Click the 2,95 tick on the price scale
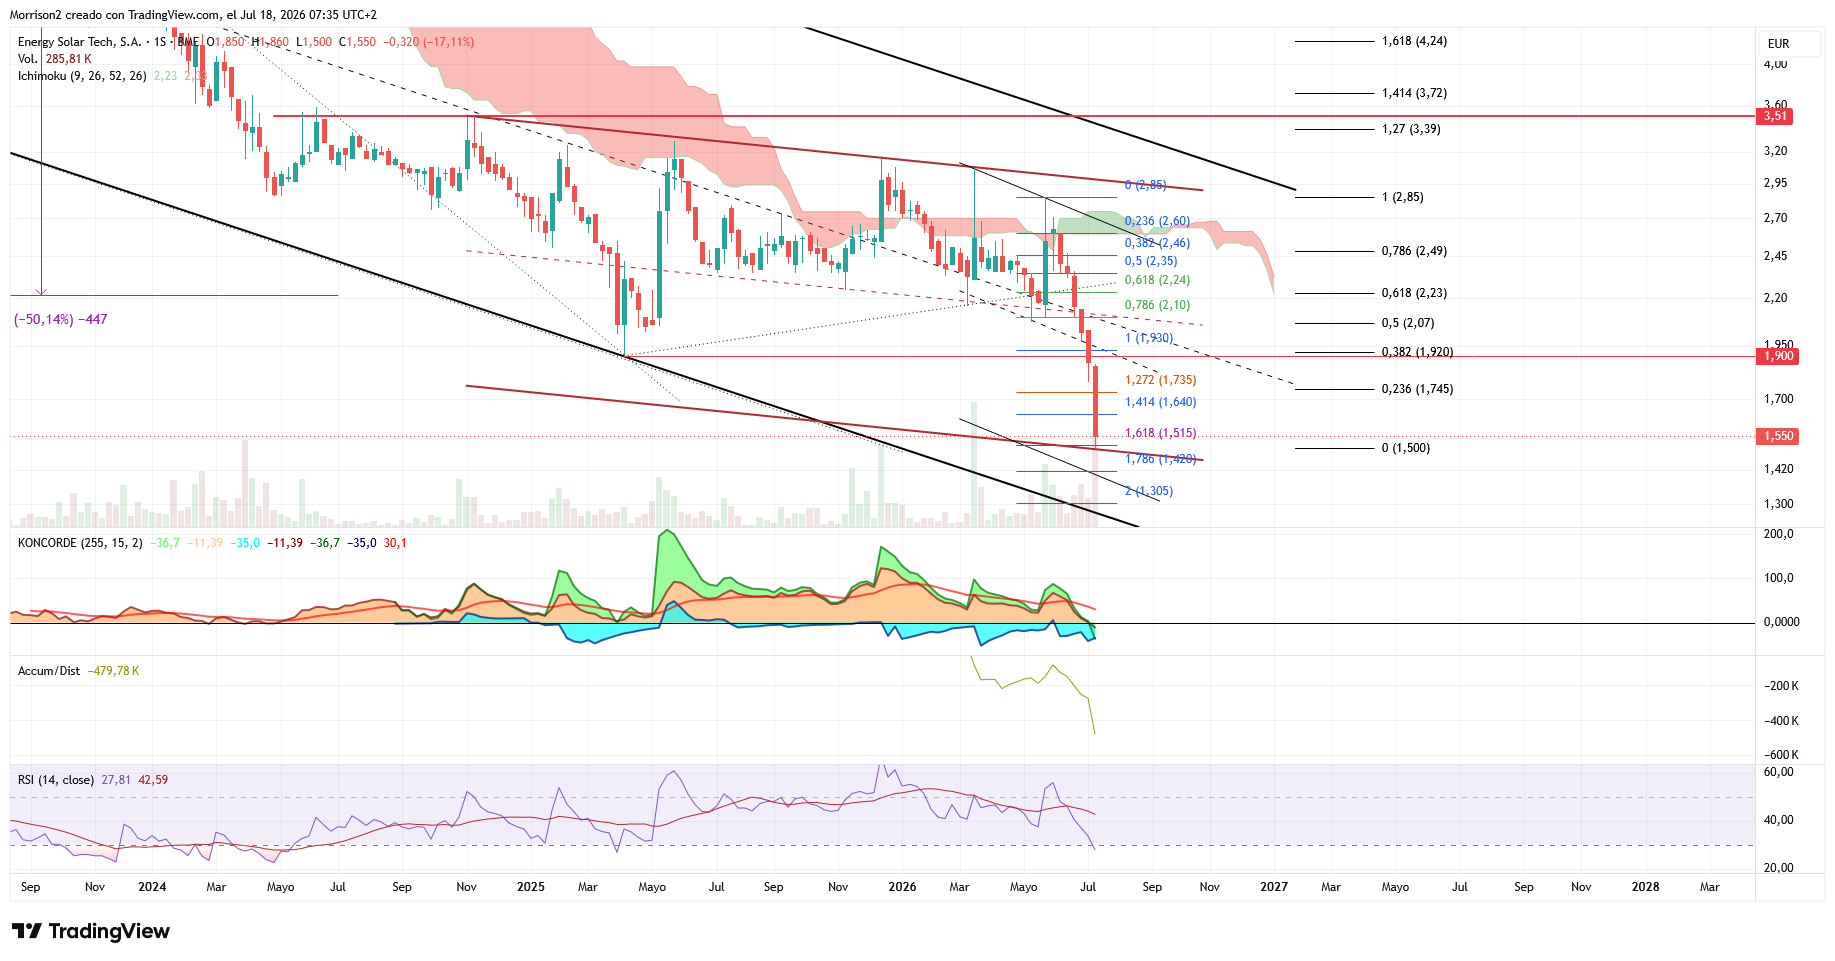Image resolution: width=1835 pixels, height=961 pixels. coord(1776,183)
